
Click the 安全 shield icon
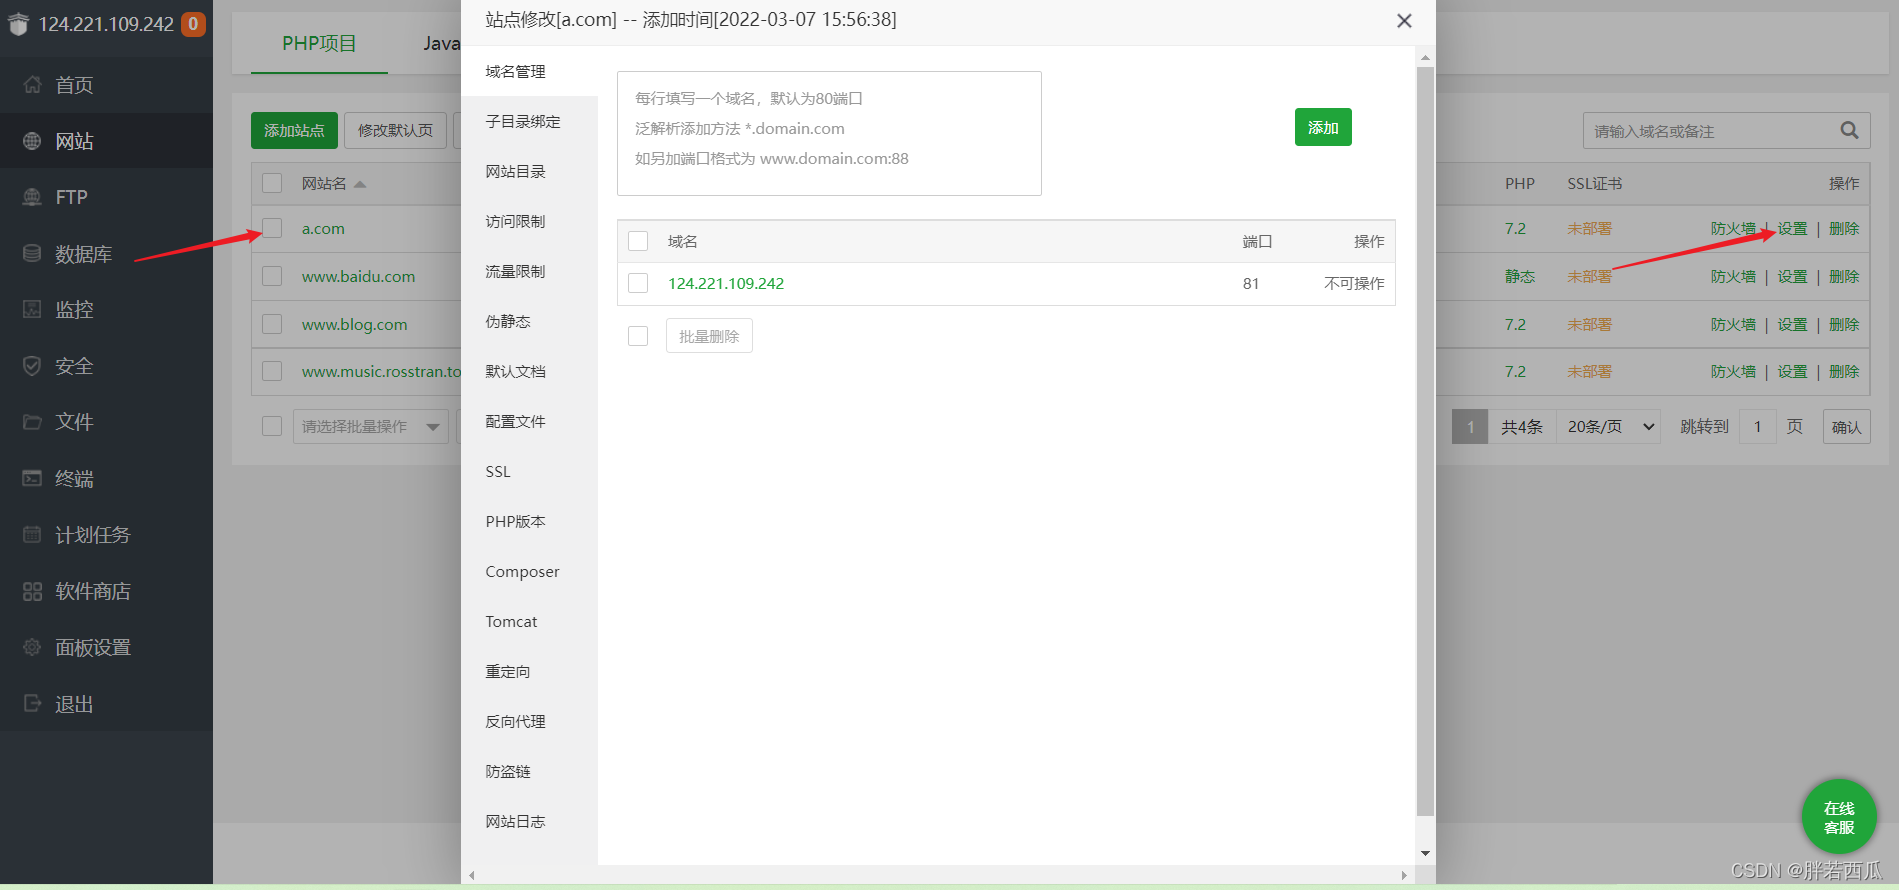[x=32, y=366]
